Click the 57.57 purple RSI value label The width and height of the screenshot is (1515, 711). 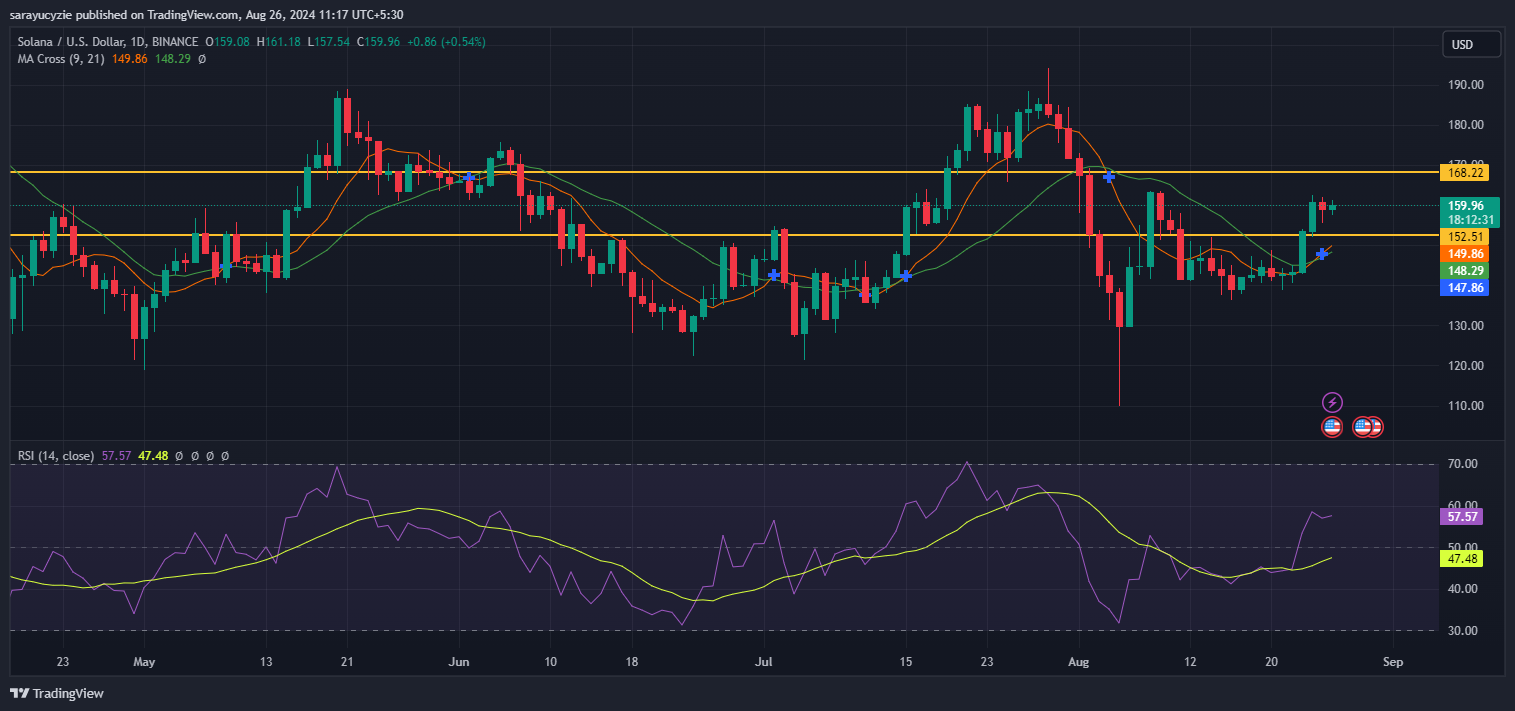(1463, 516)
